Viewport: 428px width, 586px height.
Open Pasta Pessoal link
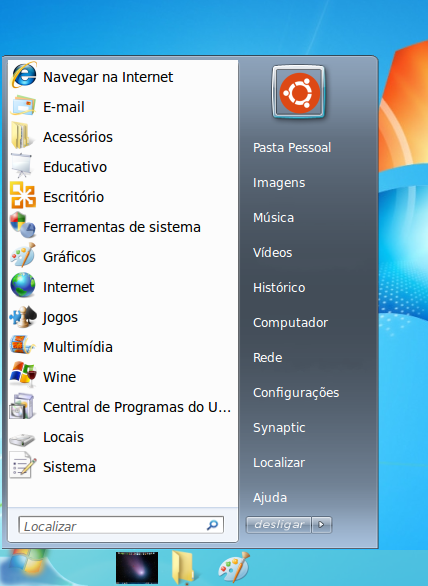[292, 148]
